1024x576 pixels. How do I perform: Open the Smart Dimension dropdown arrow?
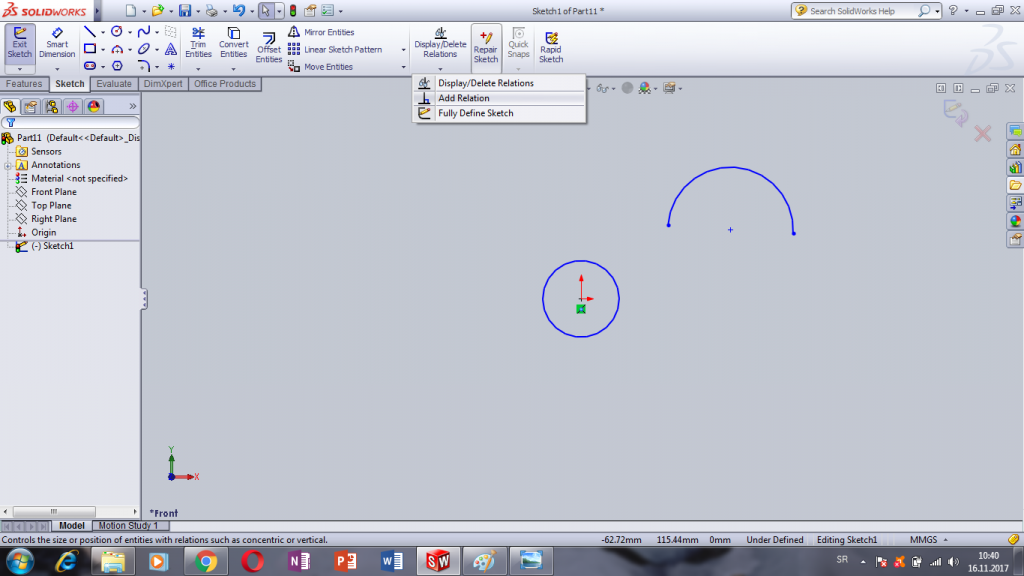pos(57,69)
